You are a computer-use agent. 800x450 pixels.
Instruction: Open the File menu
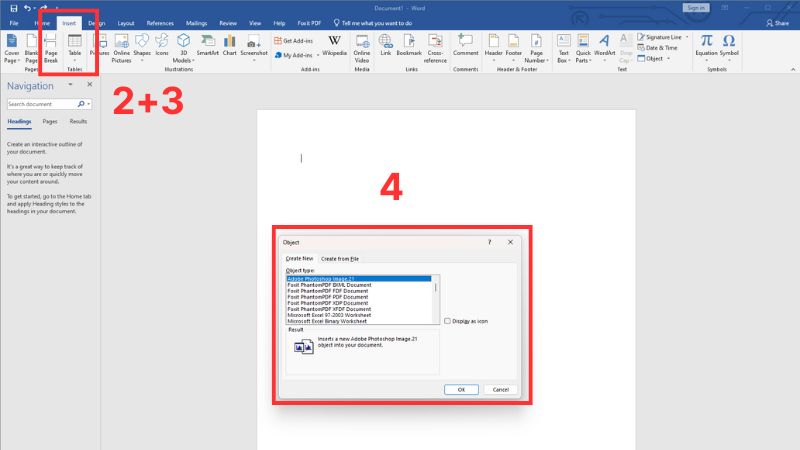click(x=14, y=23)
